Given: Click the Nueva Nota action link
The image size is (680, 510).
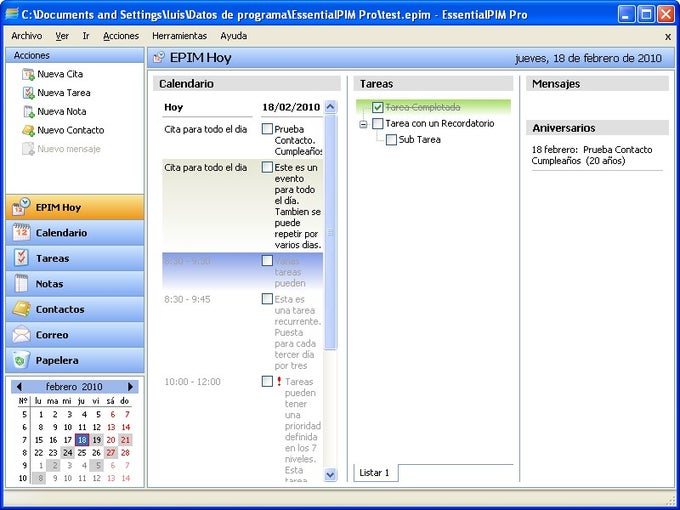Looking at the screenshot, I should coord(62,111).
